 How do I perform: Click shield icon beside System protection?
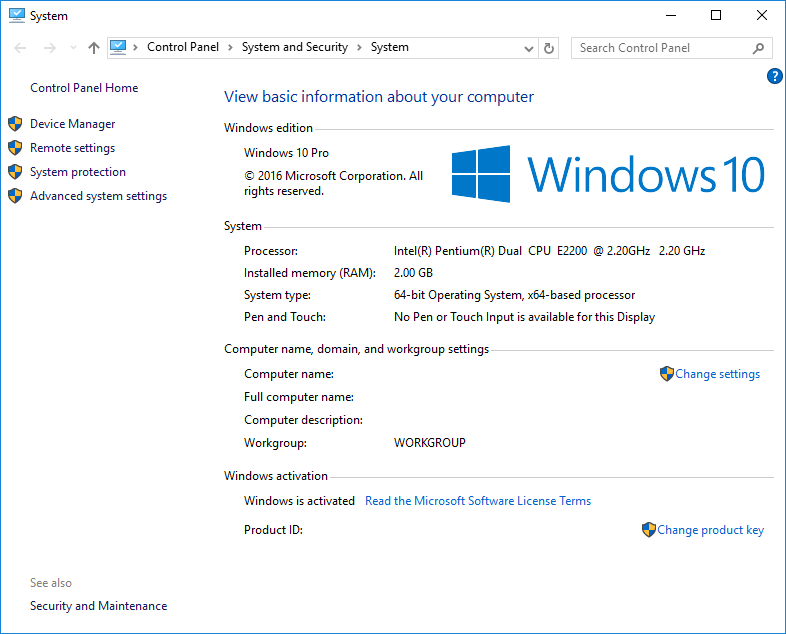click(16, 171)
